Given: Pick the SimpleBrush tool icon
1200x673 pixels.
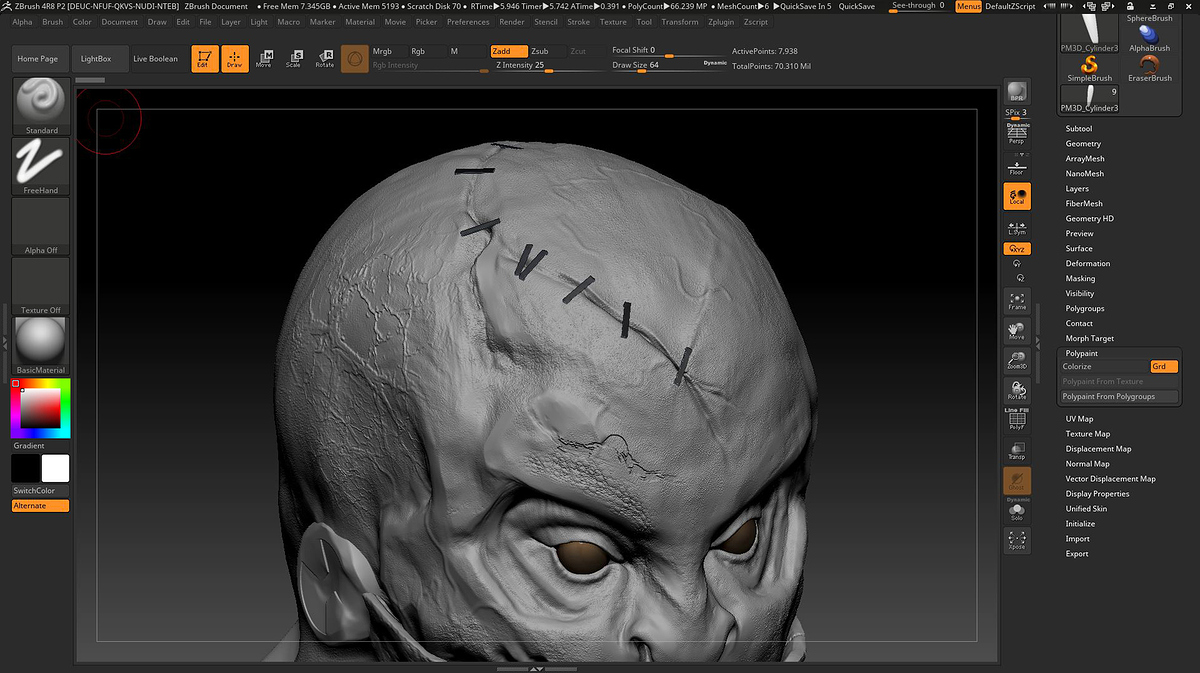Looking at the screenshot, I should point(1089,66).
